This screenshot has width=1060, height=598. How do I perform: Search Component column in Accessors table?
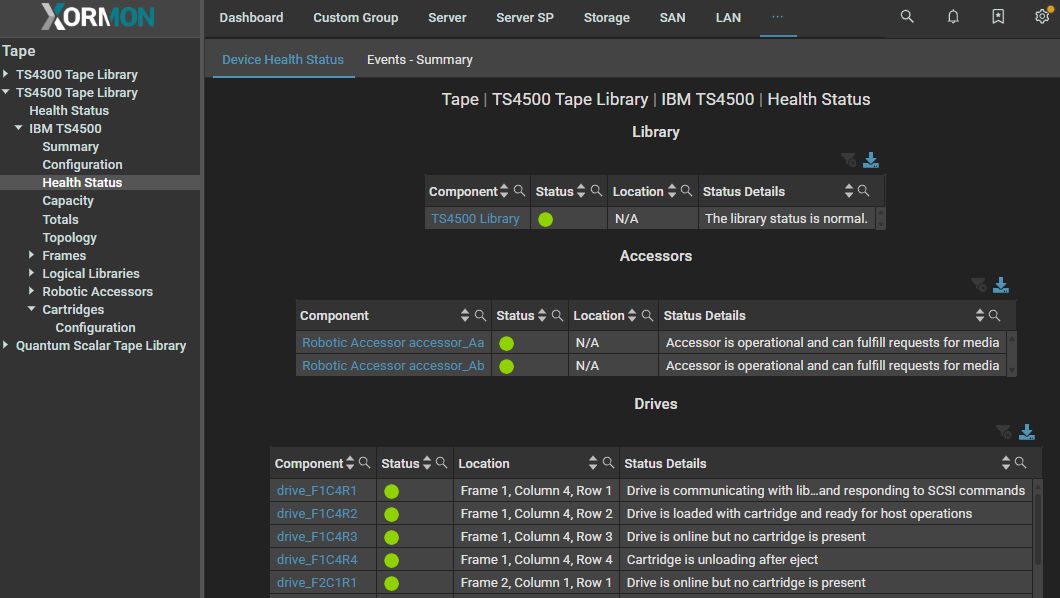click(480, 316)
